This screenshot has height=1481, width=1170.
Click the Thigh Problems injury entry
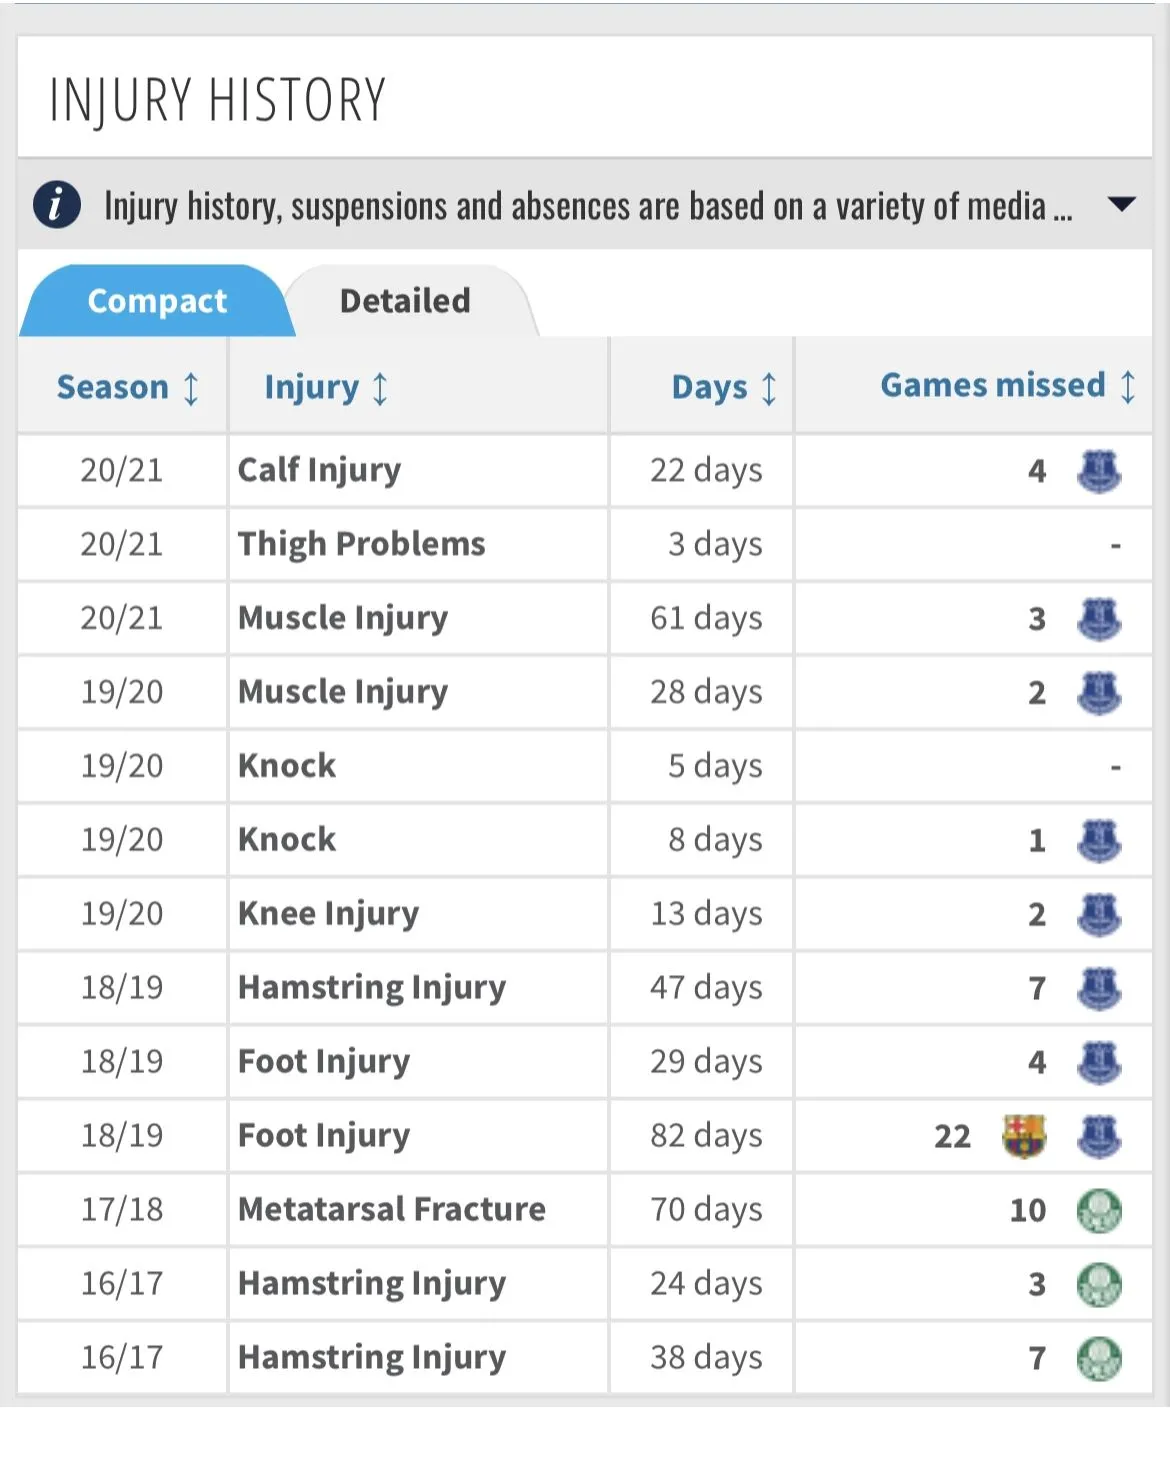tap(361, 543)
